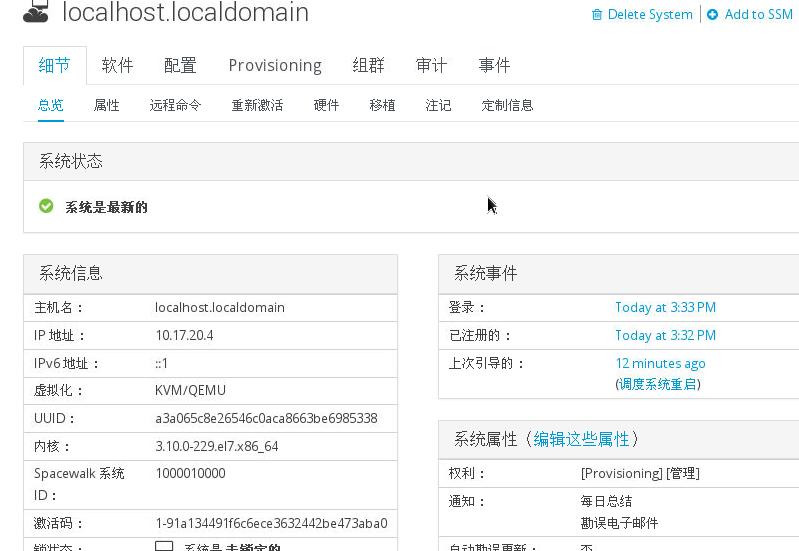Image resolution: width=799 pixels, height=551 pixels.
Task: Click the green checkmark status icon
Action: (x=46, y=206)
